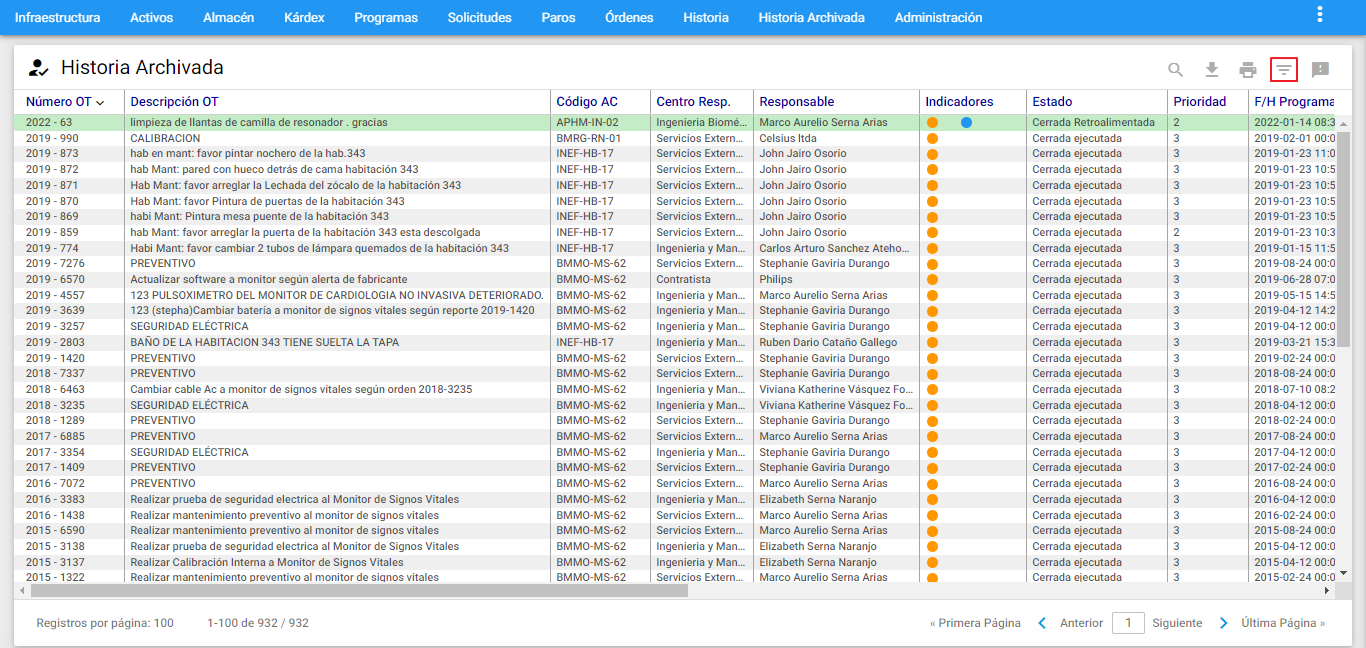Click 1-100 de 932 / 932 record count
The width and height of the screenshot is (1366, 648).
pyautogui.click(x=258, y=623)
